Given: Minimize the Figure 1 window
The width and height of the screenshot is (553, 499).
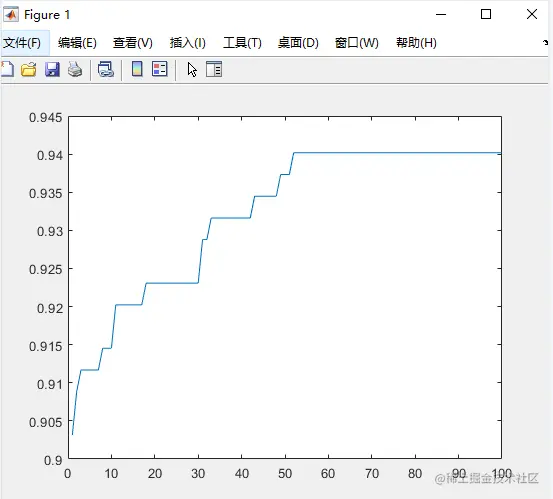Looking at the screenshot, I should (x=441, y=14).
